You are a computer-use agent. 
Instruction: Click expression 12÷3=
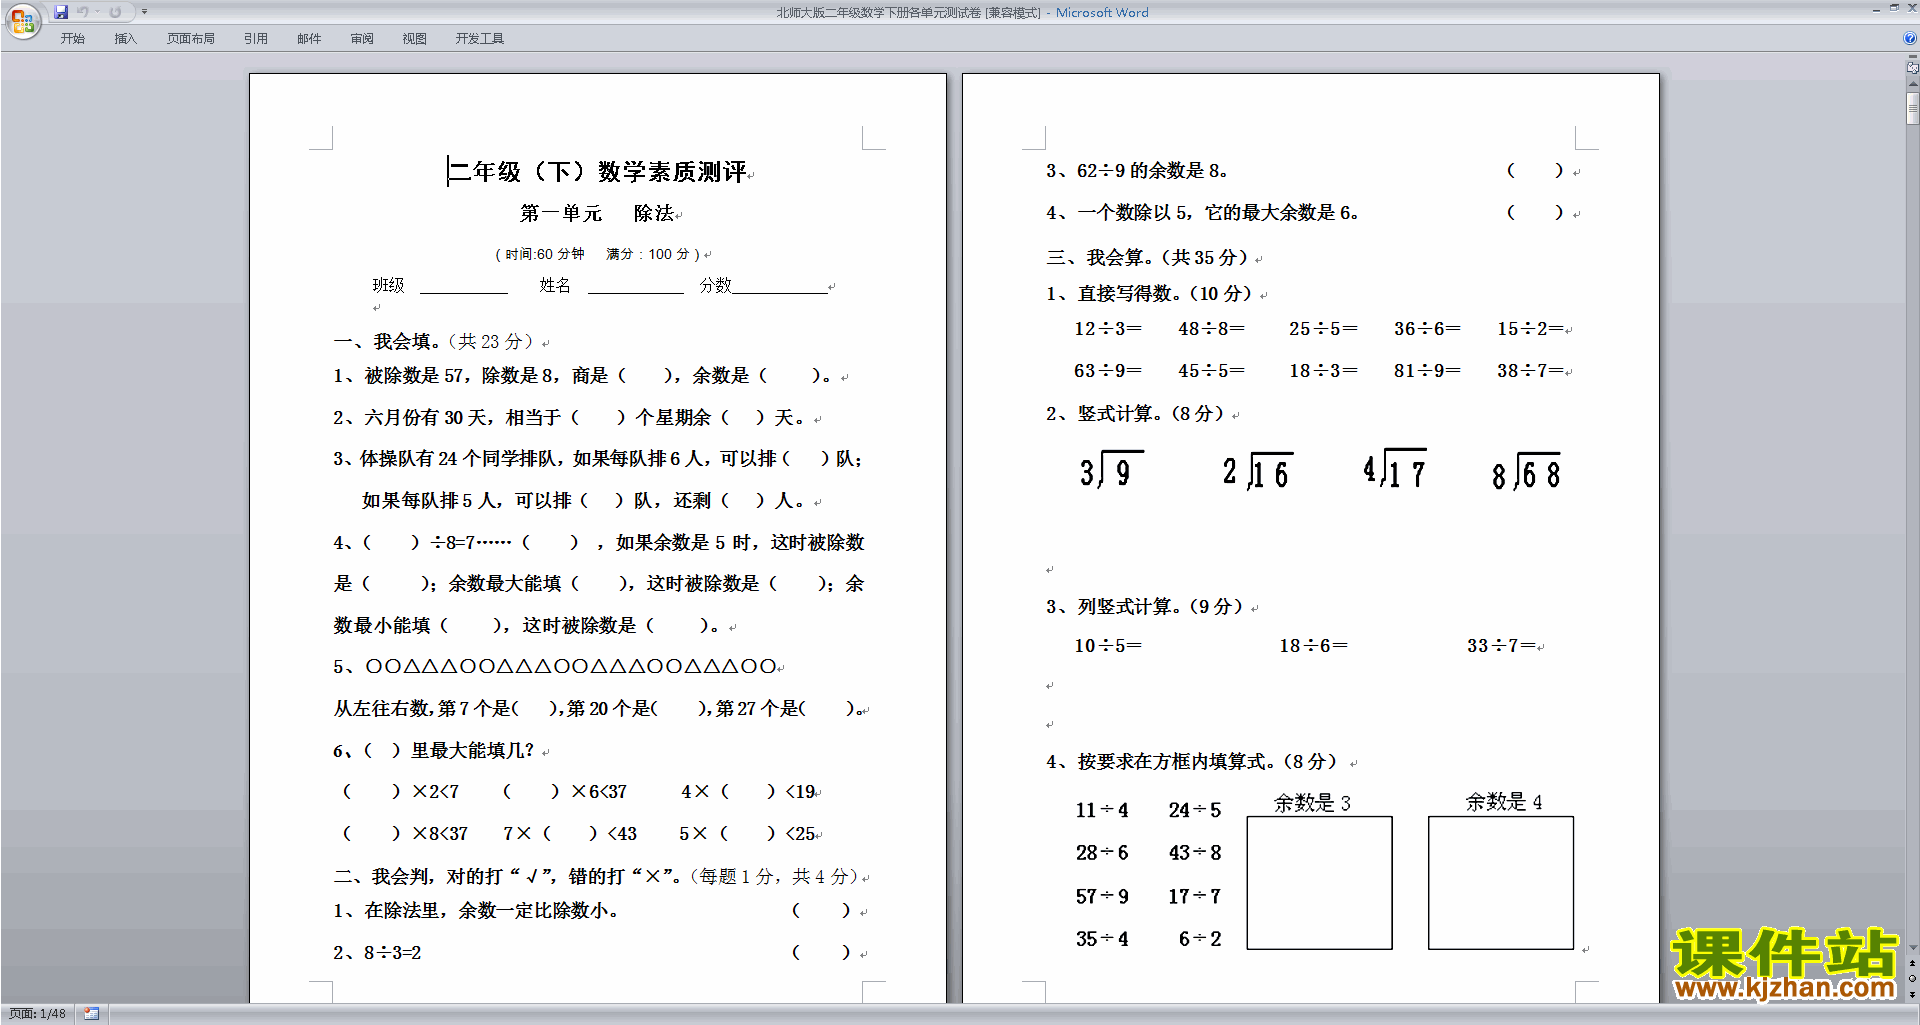pos(1108,329)
